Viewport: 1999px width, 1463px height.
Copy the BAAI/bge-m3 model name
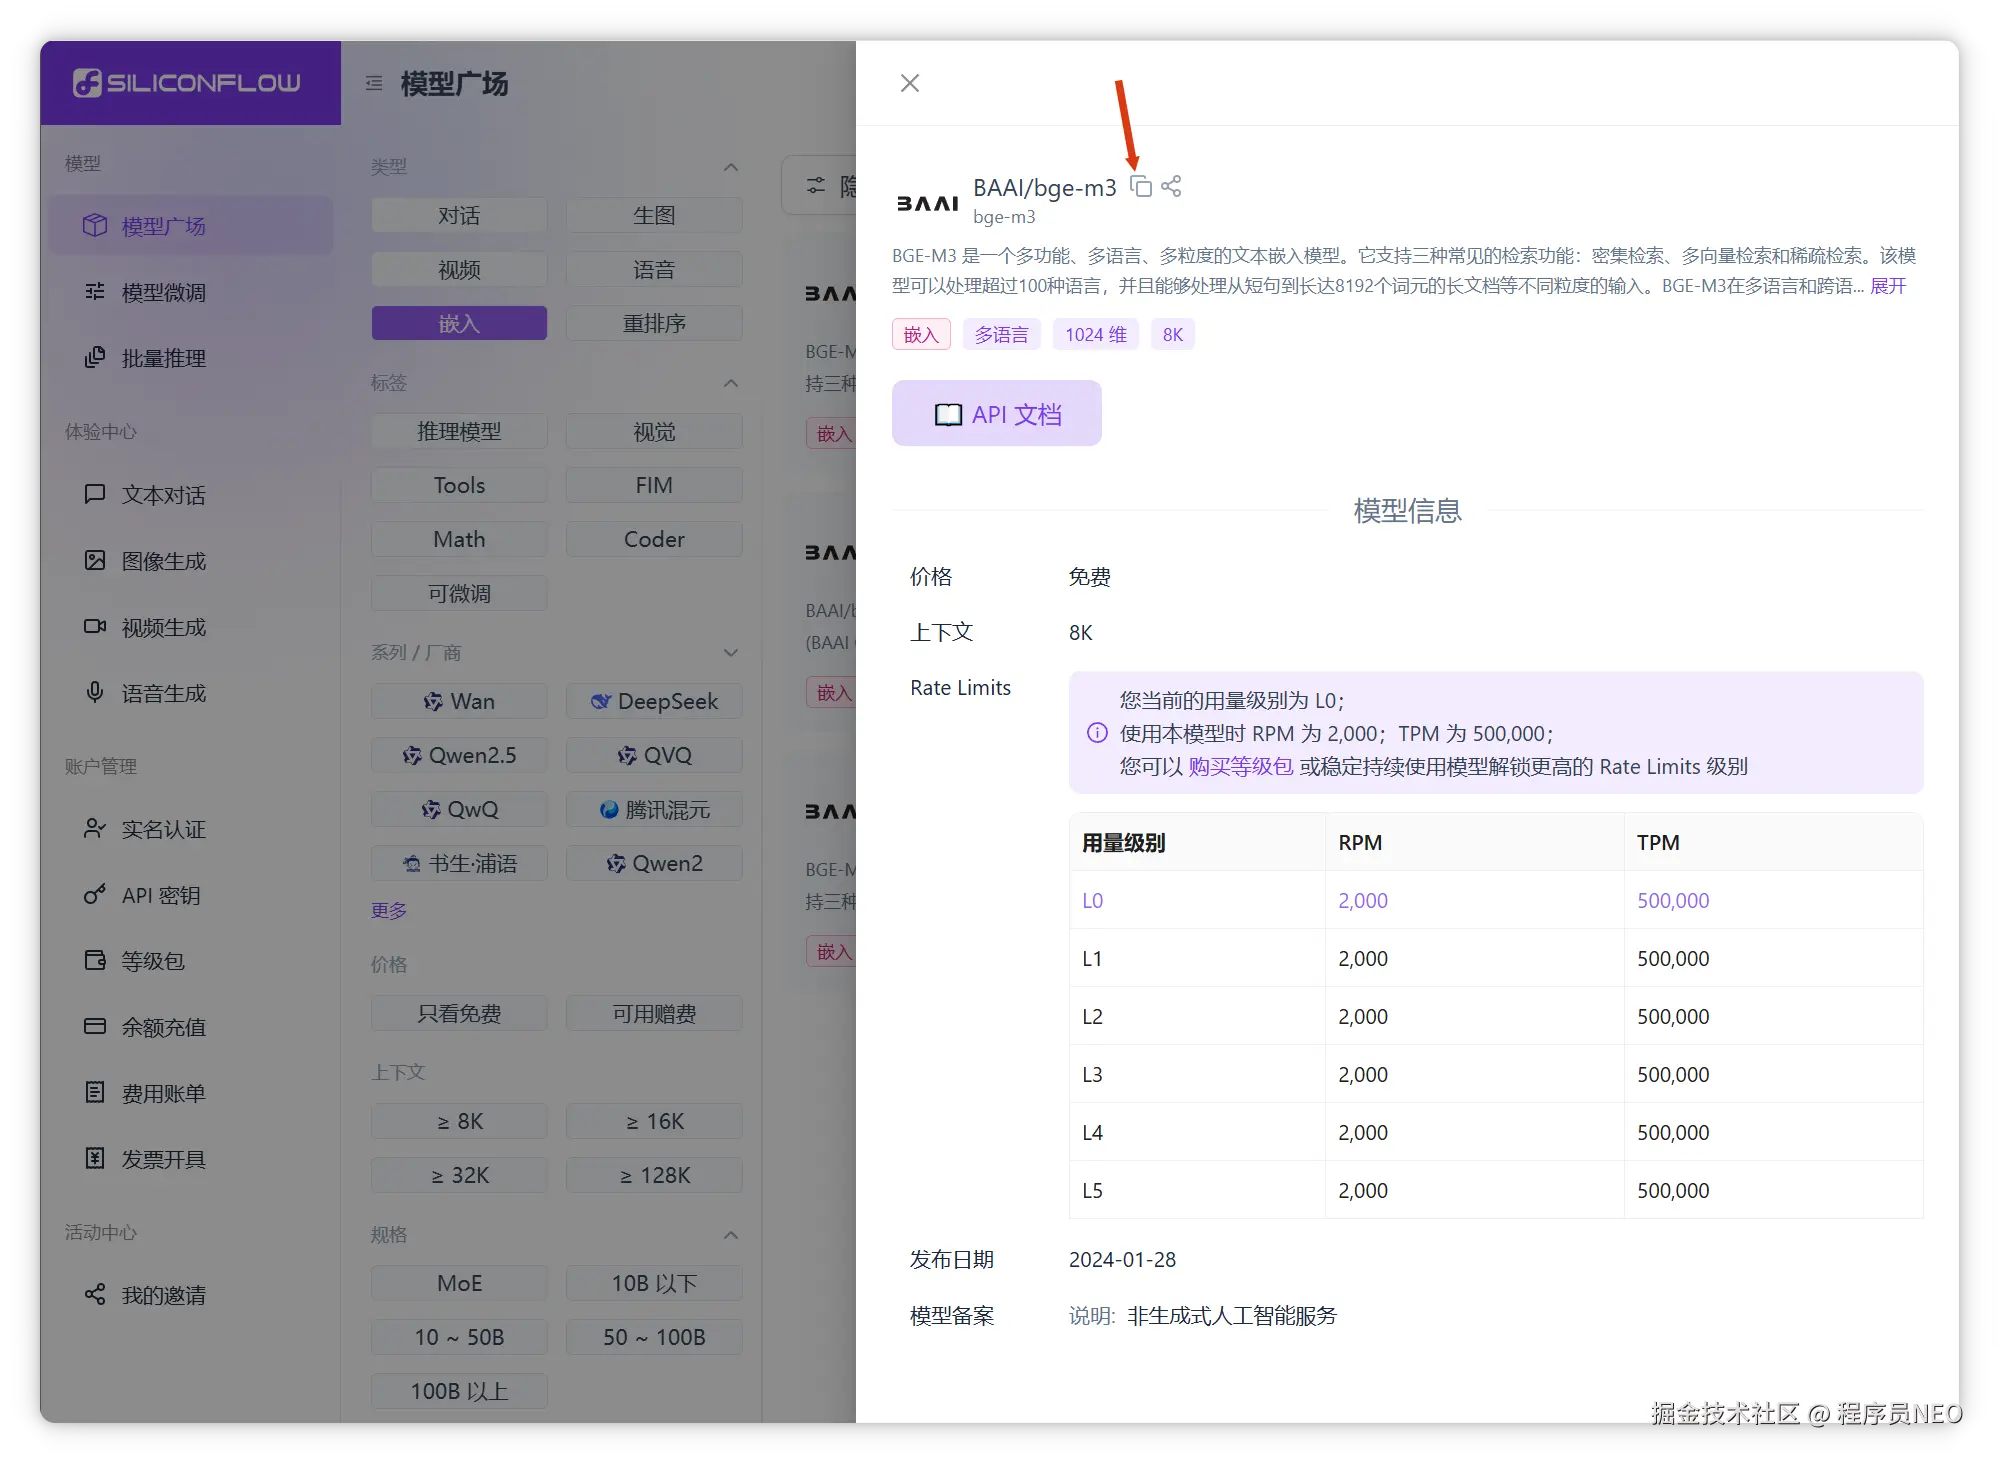click(1141, 186)
